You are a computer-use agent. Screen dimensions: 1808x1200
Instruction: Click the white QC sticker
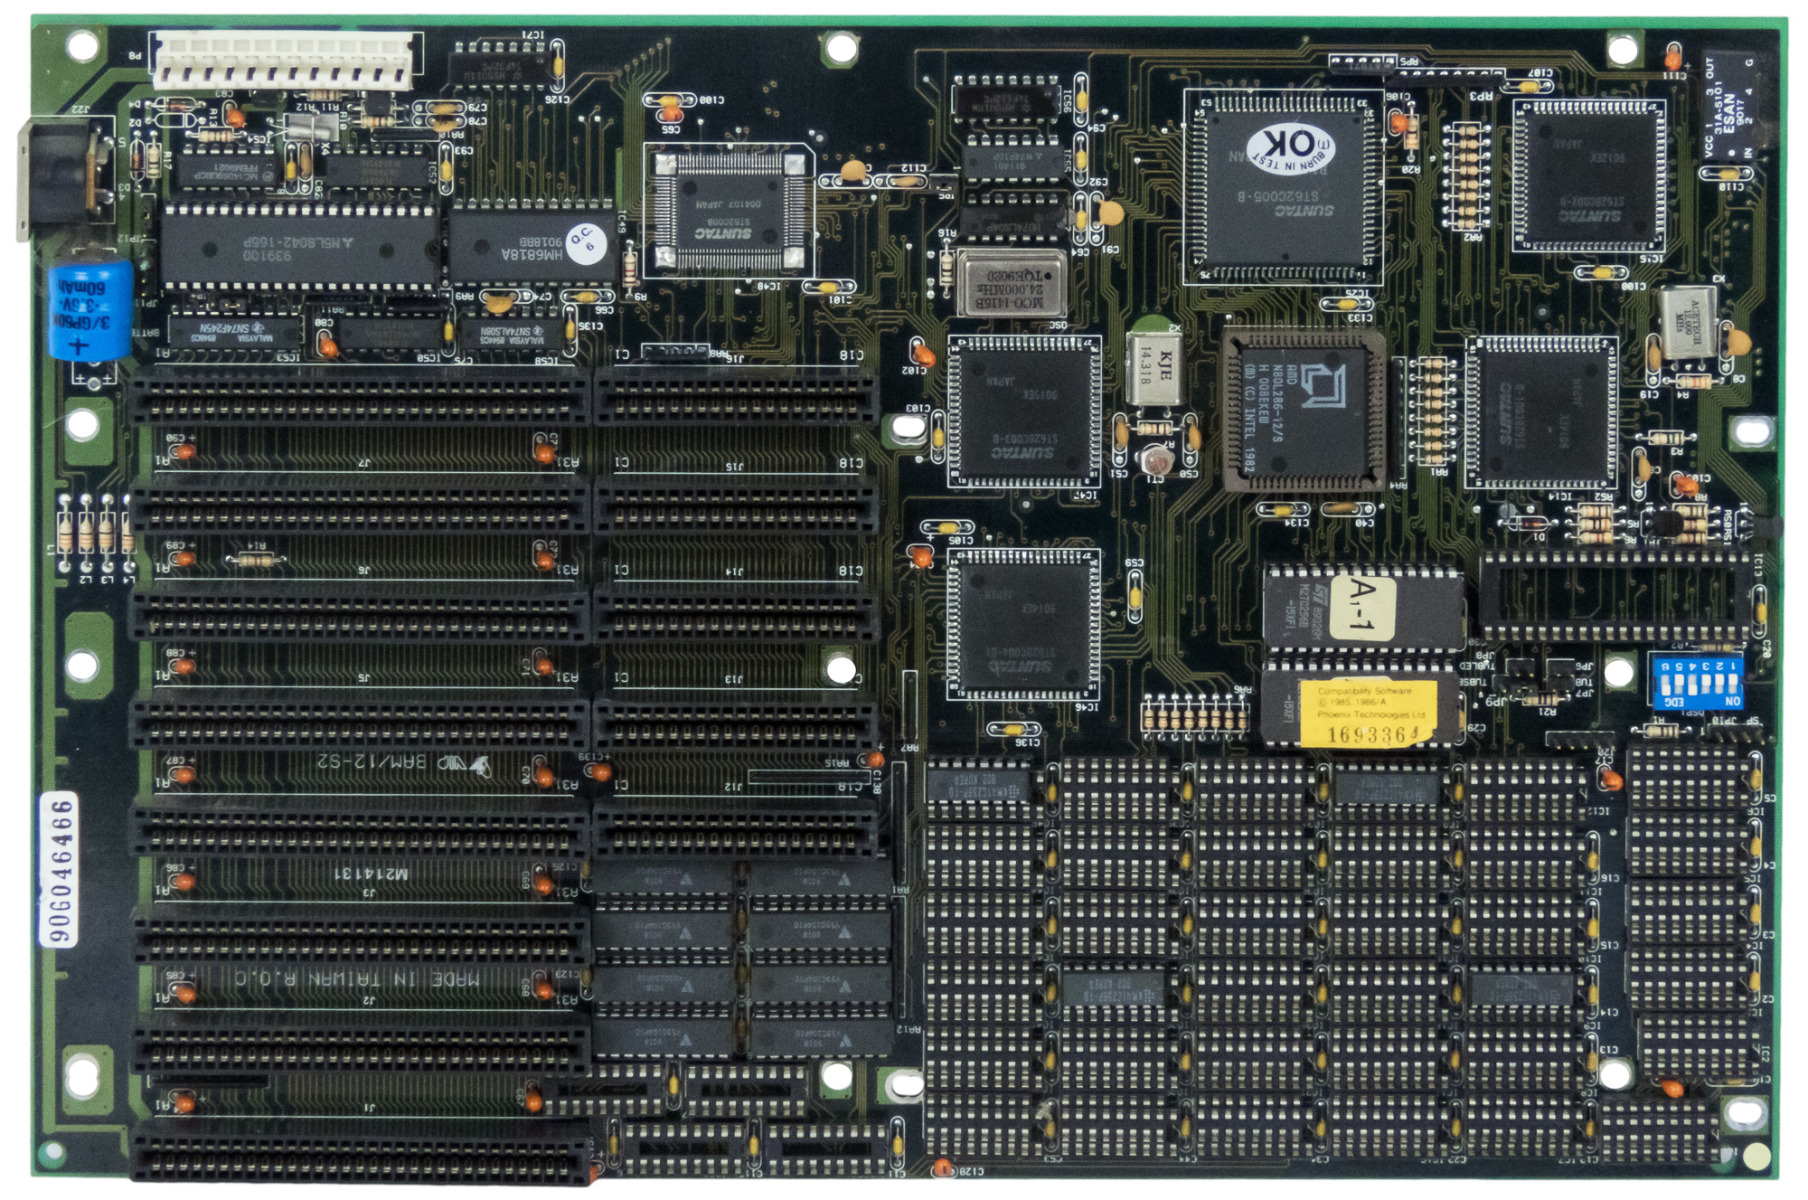[587, 244]
